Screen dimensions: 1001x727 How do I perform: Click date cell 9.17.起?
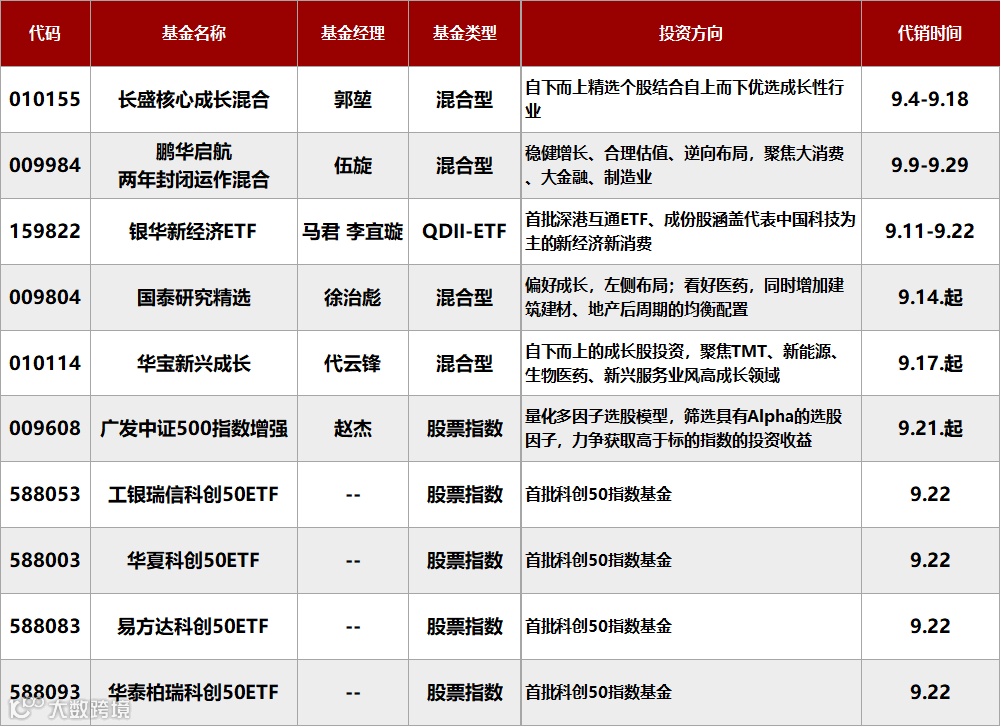pyautogui.click(x=930, y=363)
